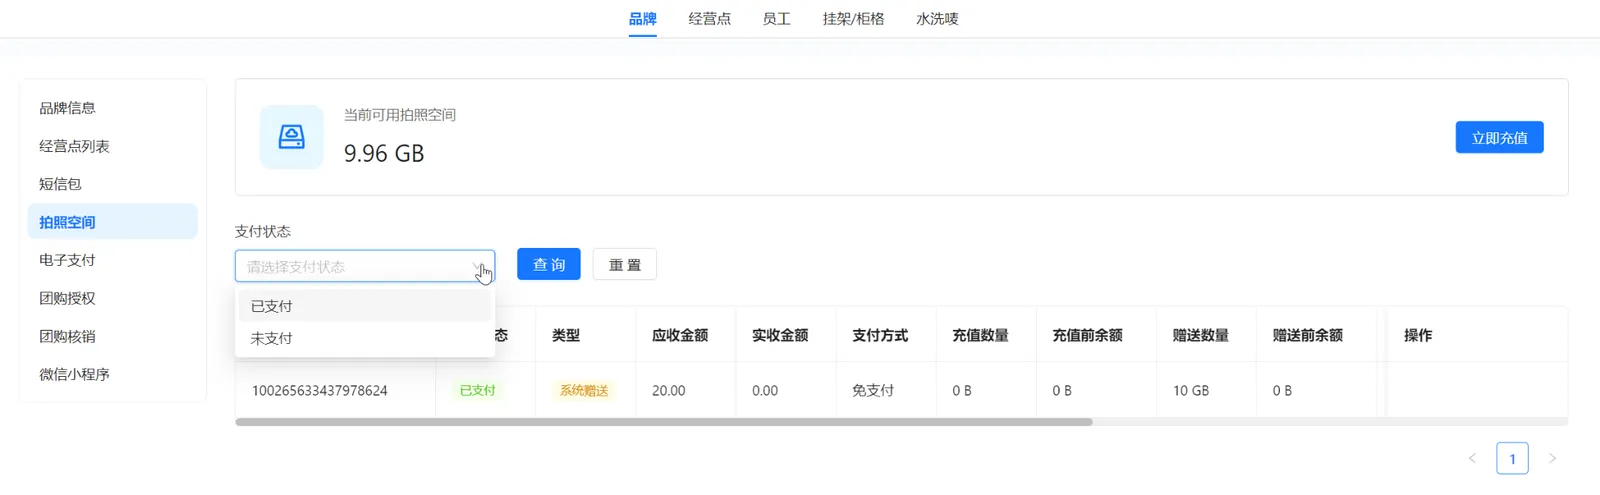Select 已支付 option in dropdown
Viewport: 1600px width, 495px height.
(365, 306)
